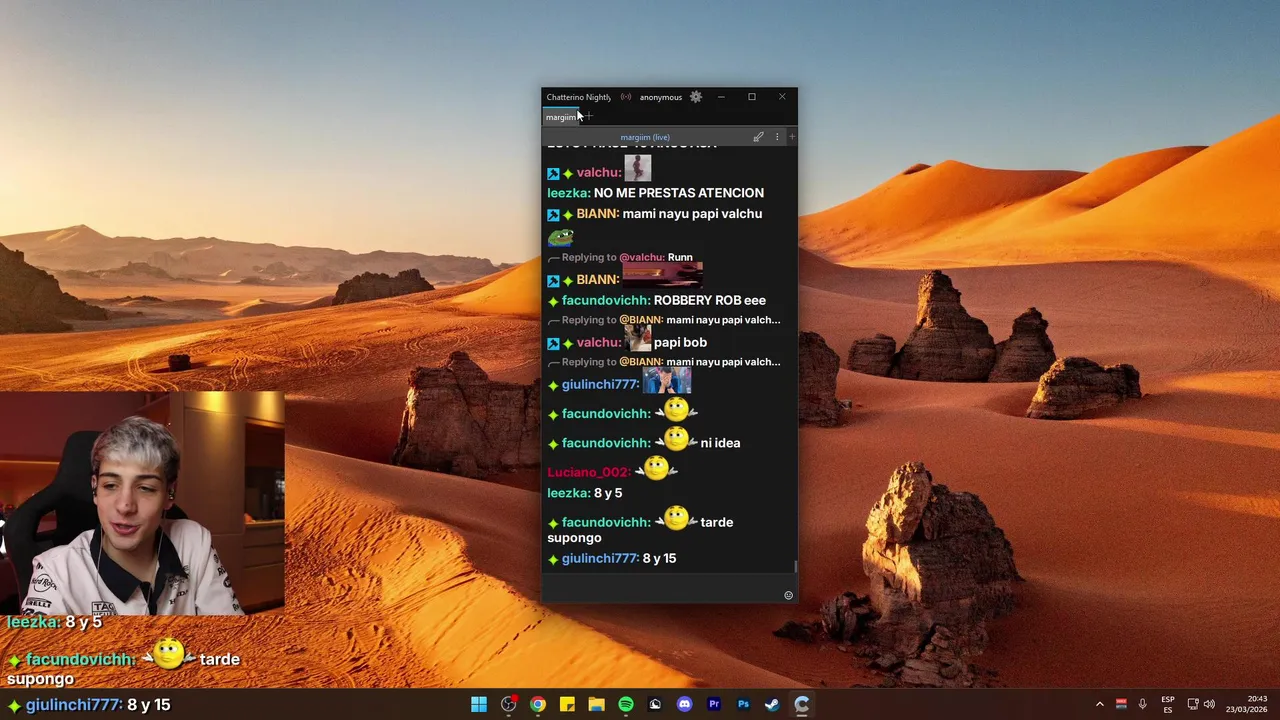1280x720 pixels.
Task: Open Premiere Pro from taskbar
Action: click(x=714, y=704)
